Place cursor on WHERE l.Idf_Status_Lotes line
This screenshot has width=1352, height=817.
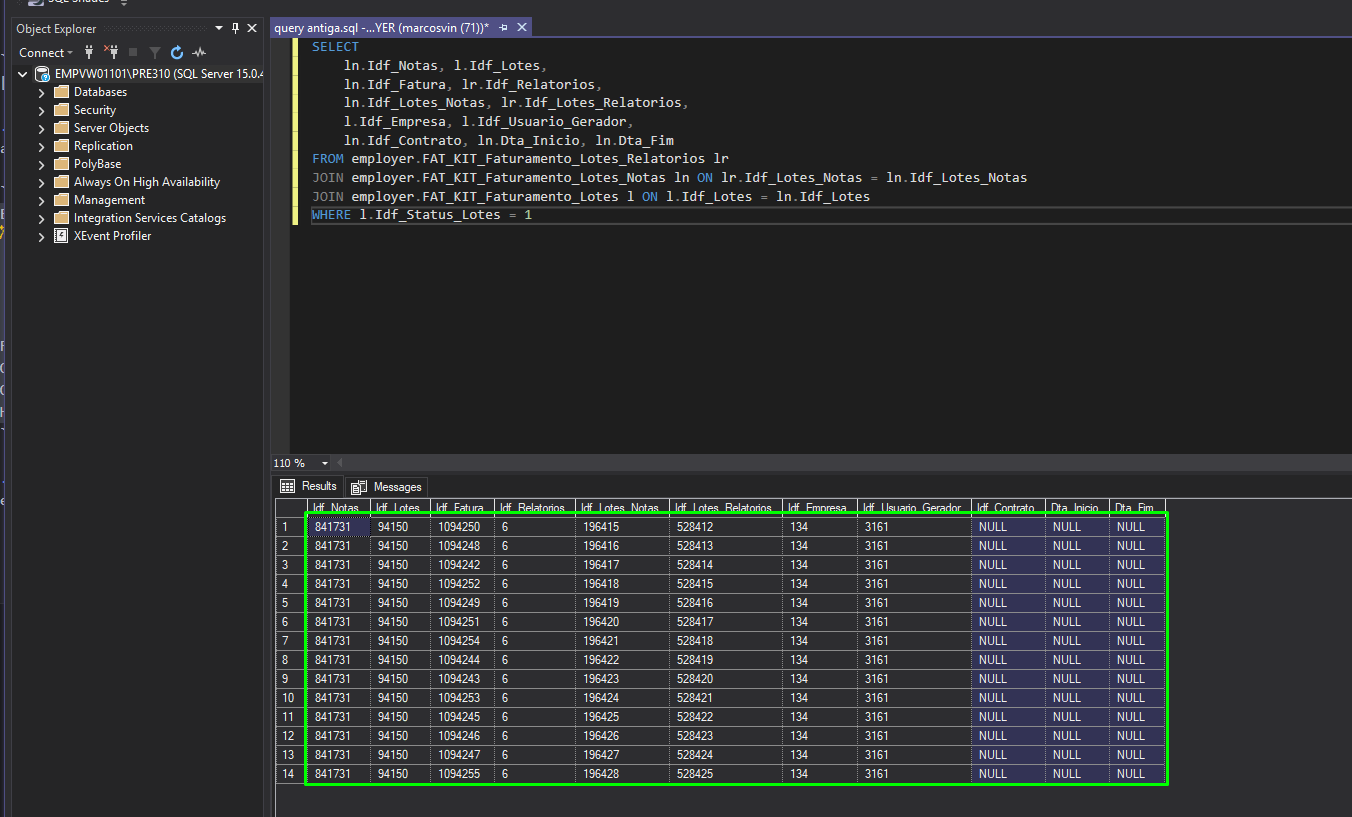click(421, 215)
